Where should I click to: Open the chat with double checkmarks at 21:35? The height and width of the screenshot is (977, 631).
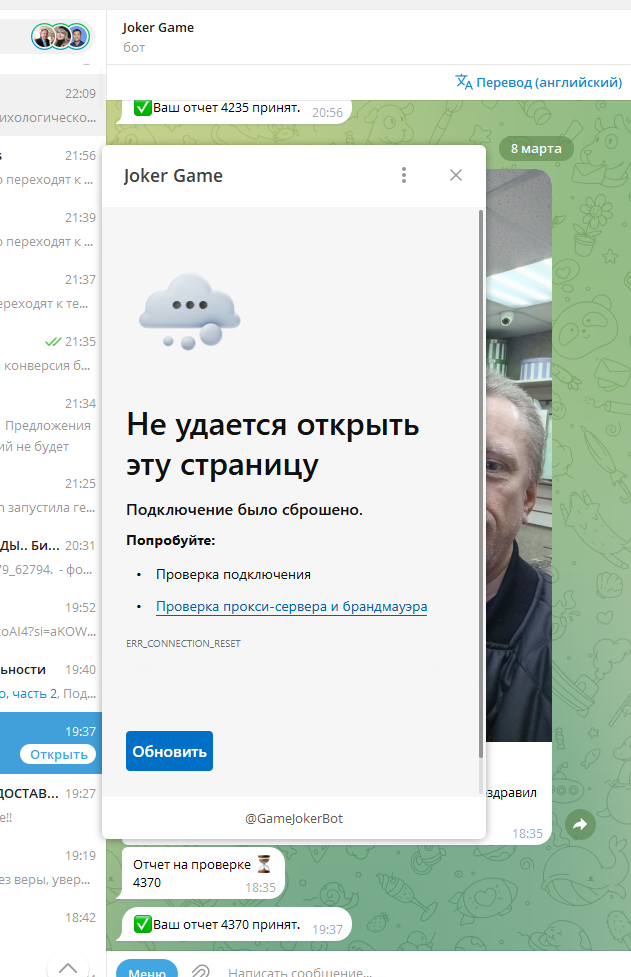pos(52,354)
